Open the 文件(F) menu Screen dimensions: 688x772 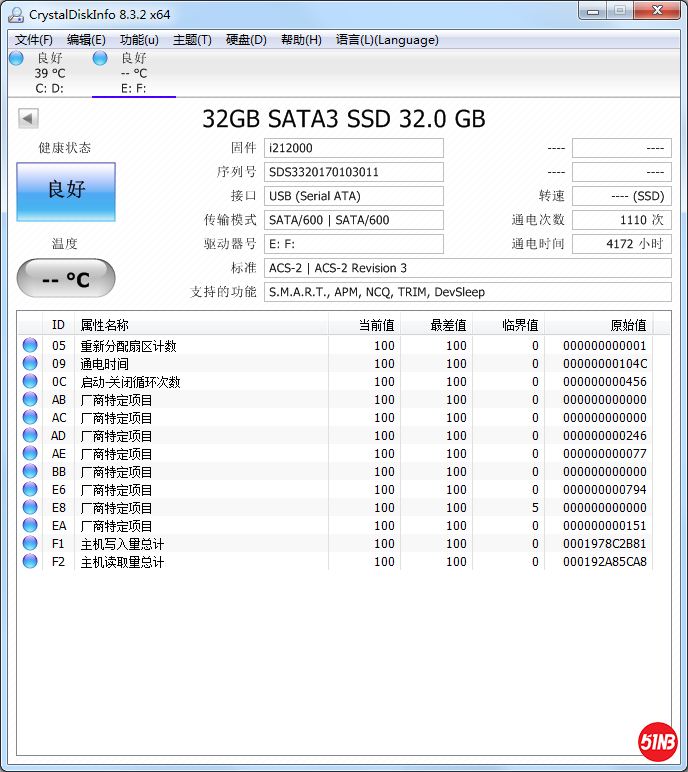[34, 40]
